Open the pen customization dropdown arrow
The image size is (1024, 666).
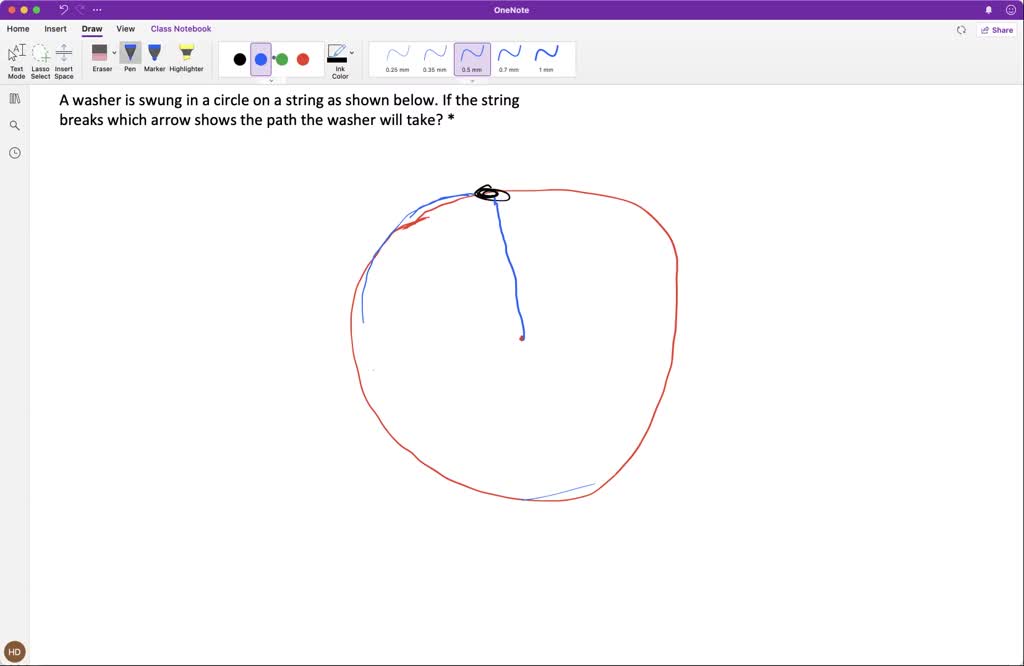(271, 79)
